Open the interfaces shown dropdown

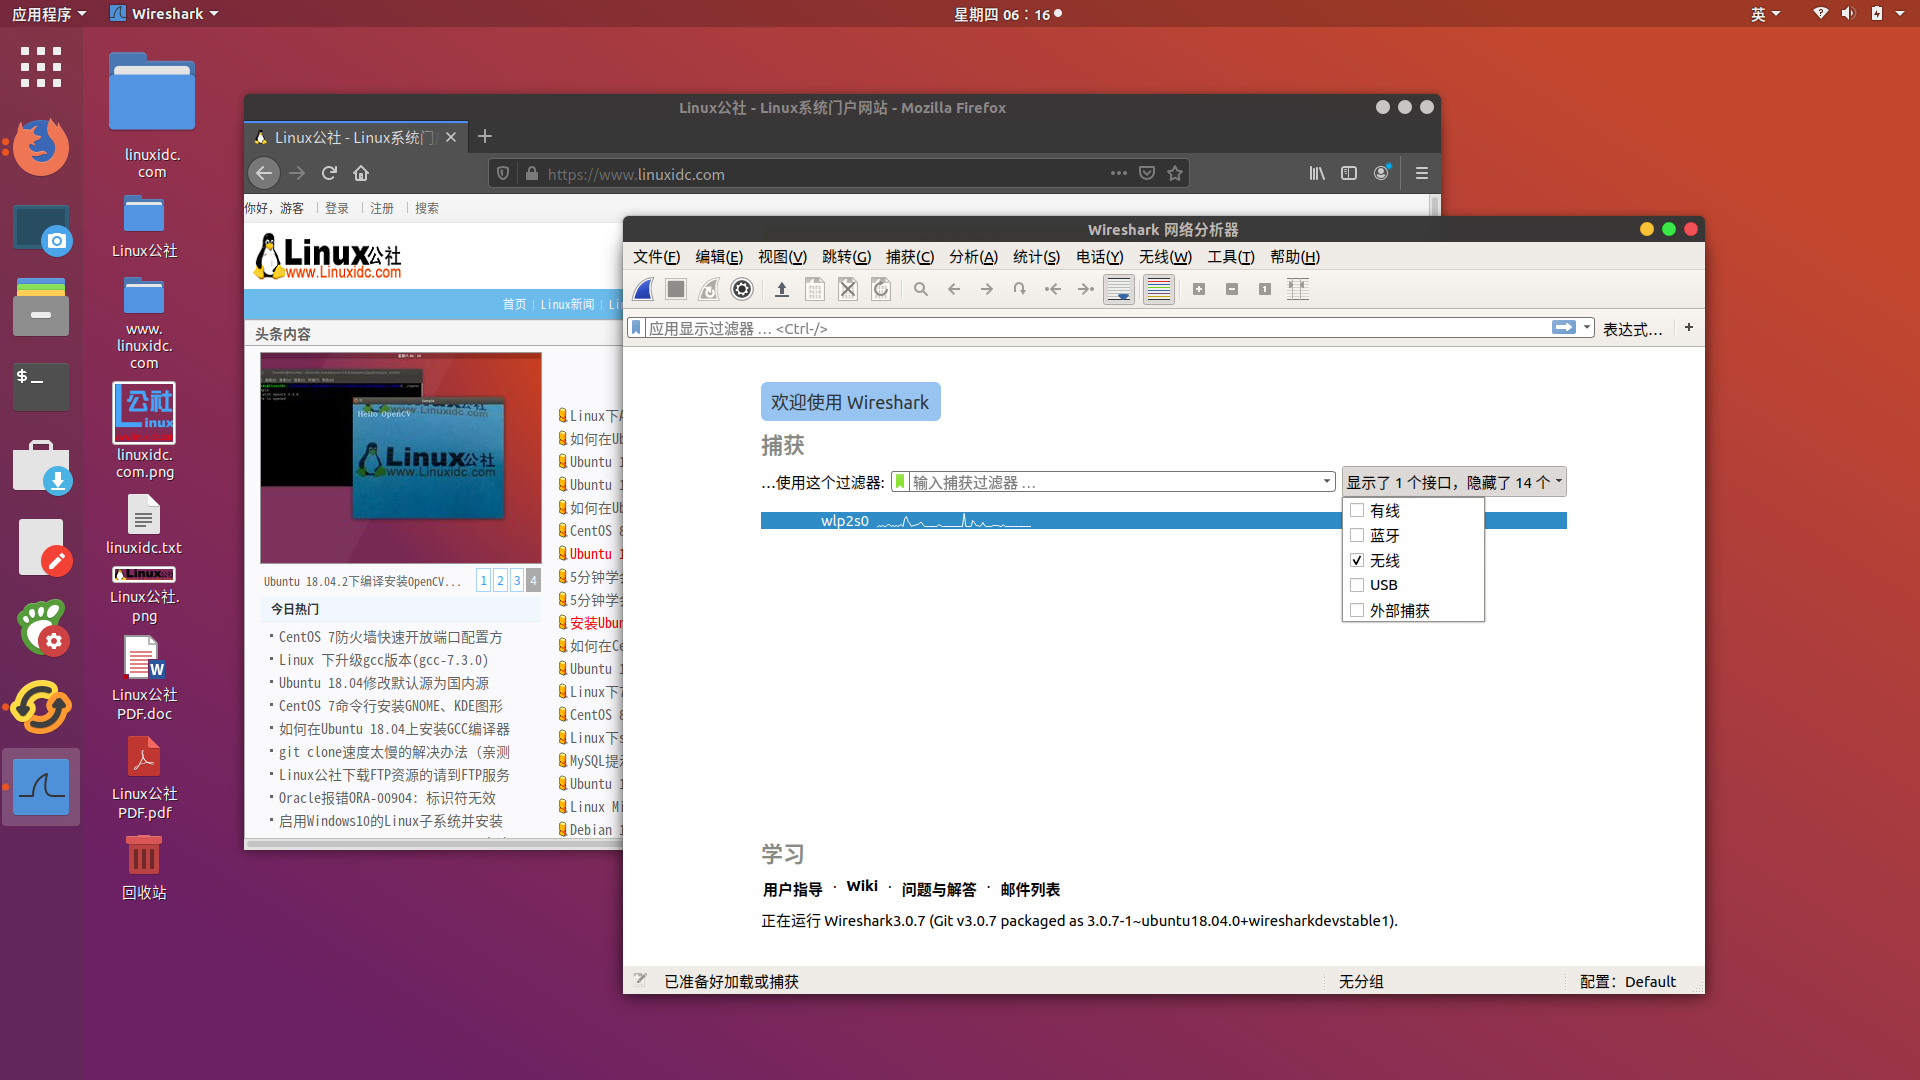[1453, 481]
